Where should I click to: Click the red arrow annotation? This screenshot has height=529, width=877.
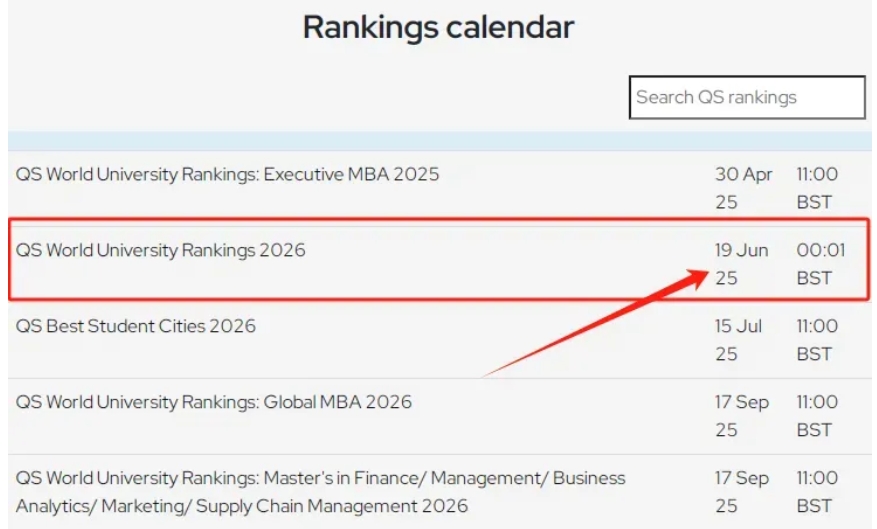click(x=590, y=325)
